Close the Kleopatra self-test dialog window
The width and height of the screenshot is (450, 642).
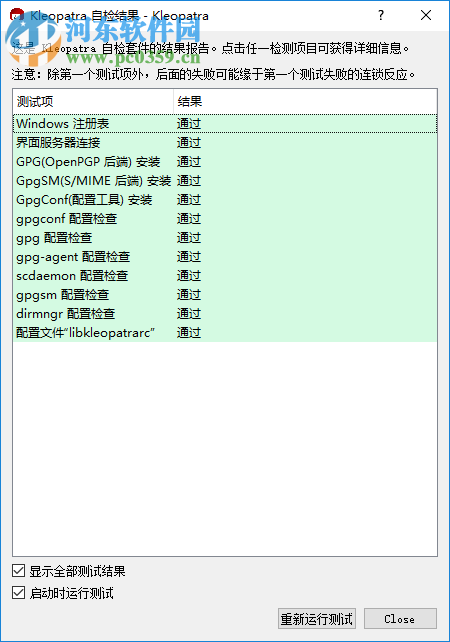tap(426, 16)
